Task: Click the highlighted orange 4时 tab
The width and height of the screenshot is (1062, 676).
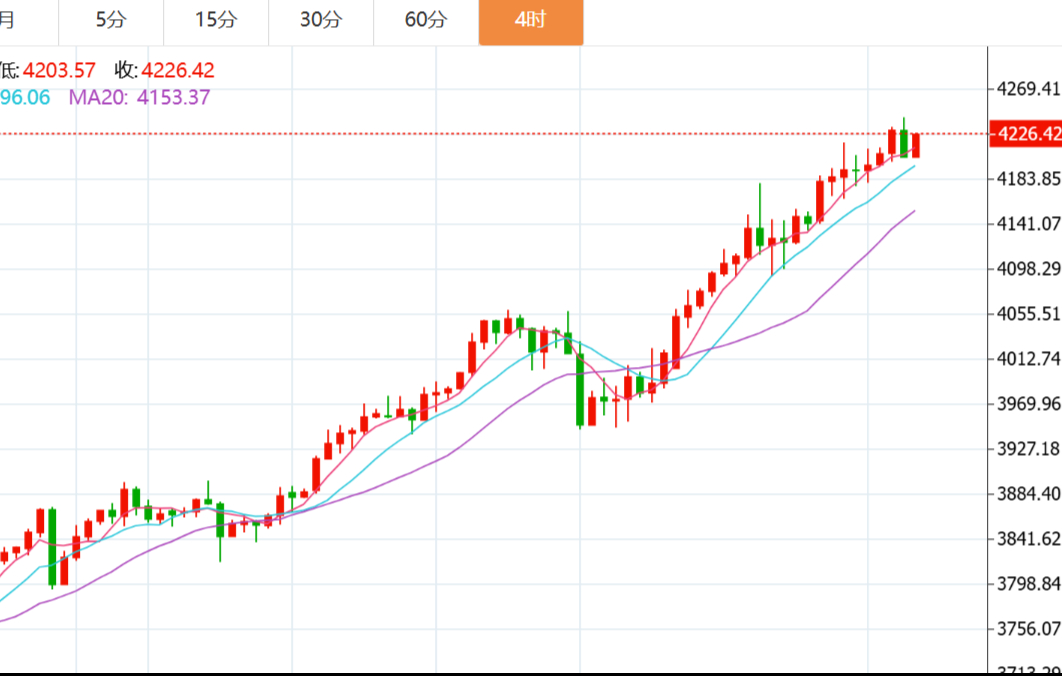Action: pos(531,21)
